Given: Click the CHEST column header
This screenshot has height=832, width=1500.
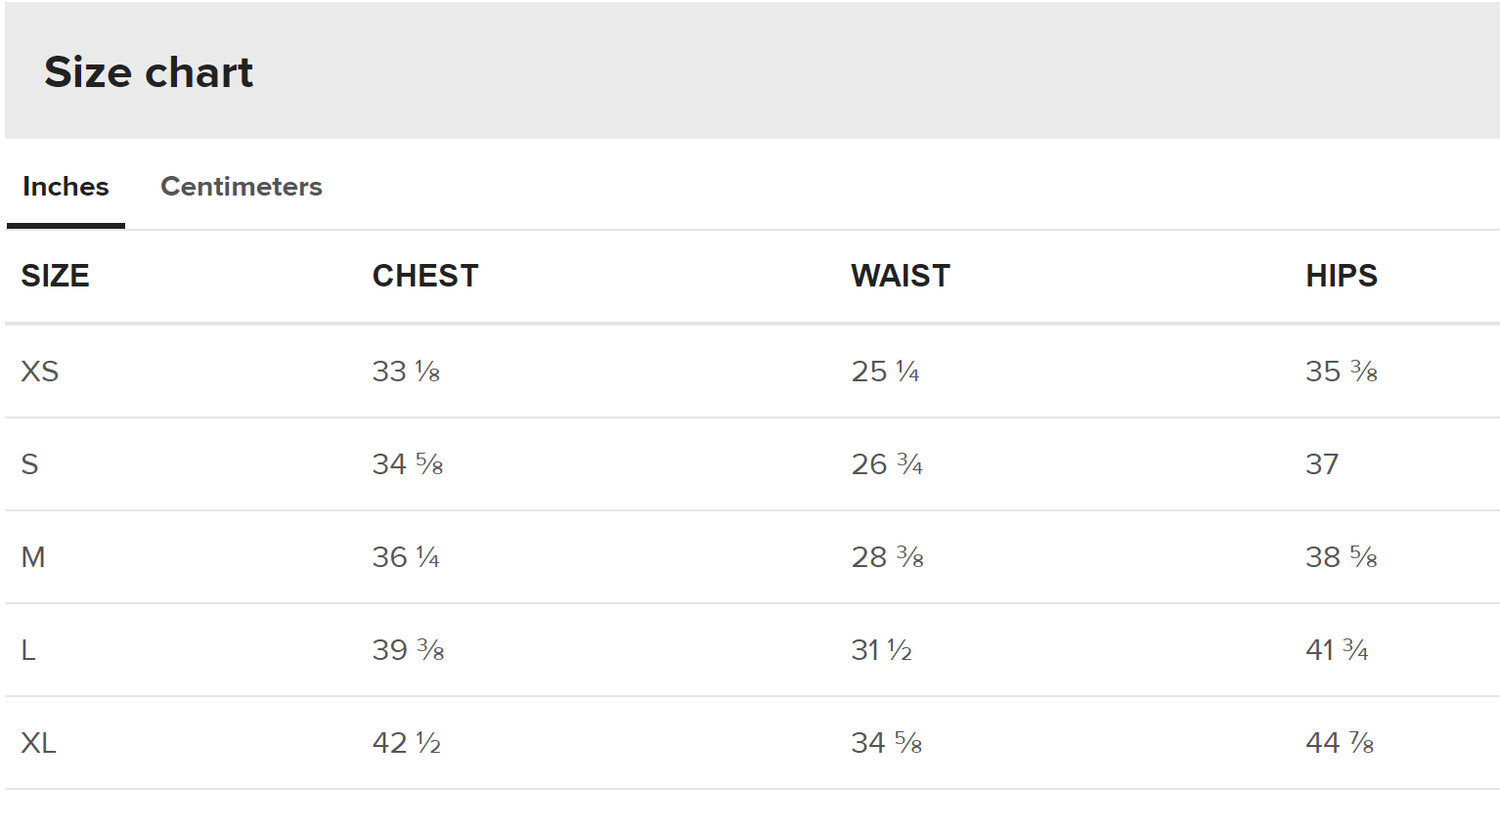Looking at the screenshot, I should (425, 276).
